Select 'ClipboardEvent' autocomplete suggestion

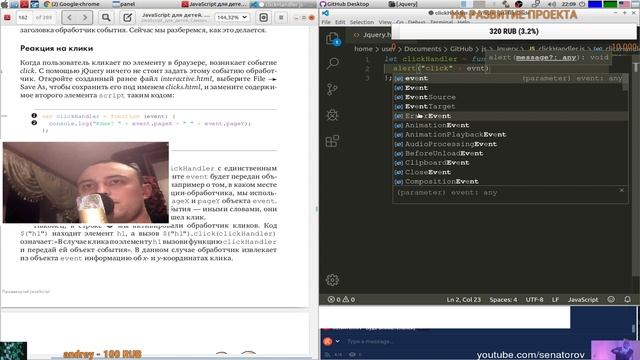coord(510,163)
